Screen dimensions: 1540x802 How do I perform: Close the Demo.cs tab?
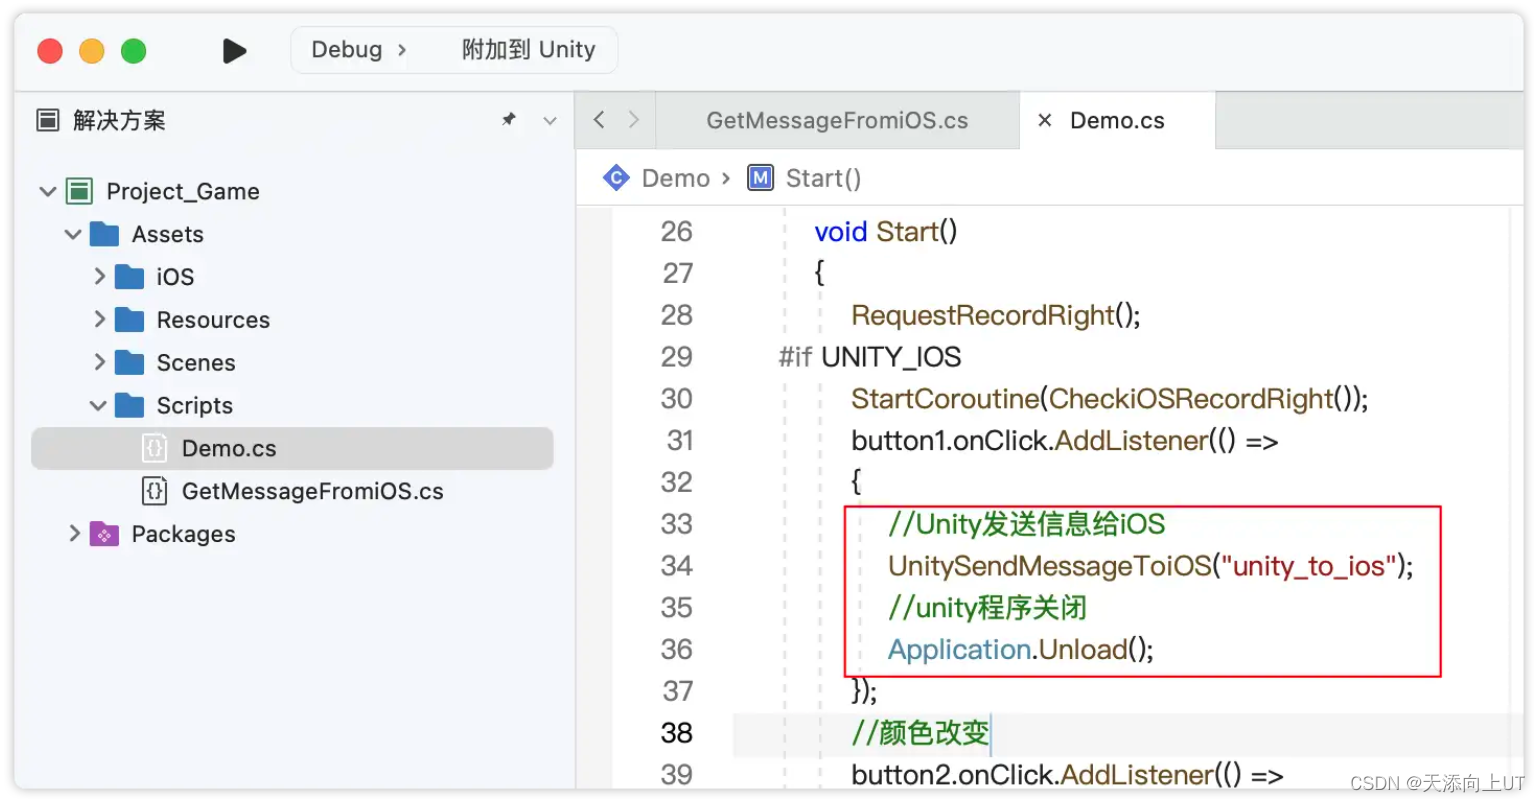tap(1045, 121)
